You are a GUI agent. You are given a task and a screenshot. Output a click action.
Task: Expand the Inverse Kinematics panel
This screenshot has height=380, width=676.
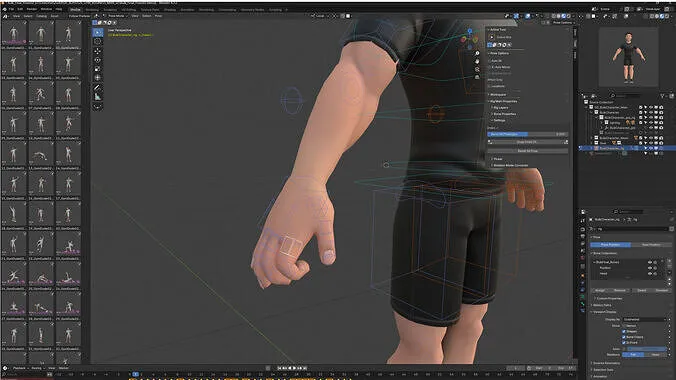pyautogui.click(x=606, y=363)
